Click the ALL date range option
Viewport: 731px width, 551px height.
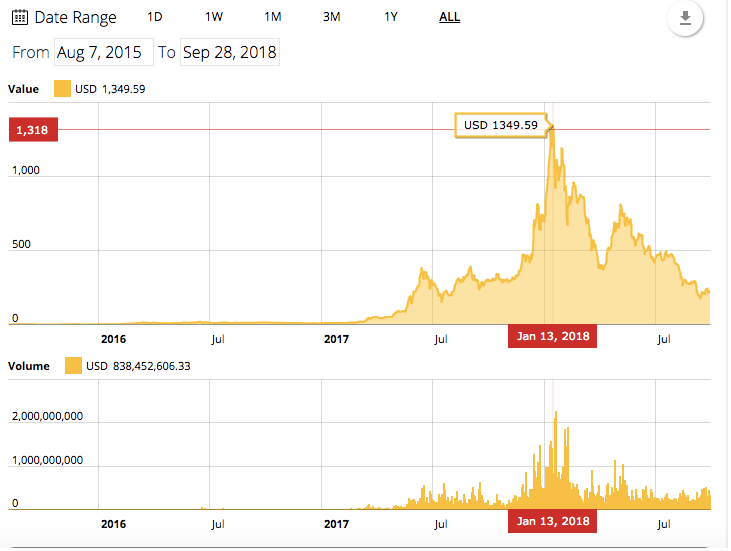[449, 17]
